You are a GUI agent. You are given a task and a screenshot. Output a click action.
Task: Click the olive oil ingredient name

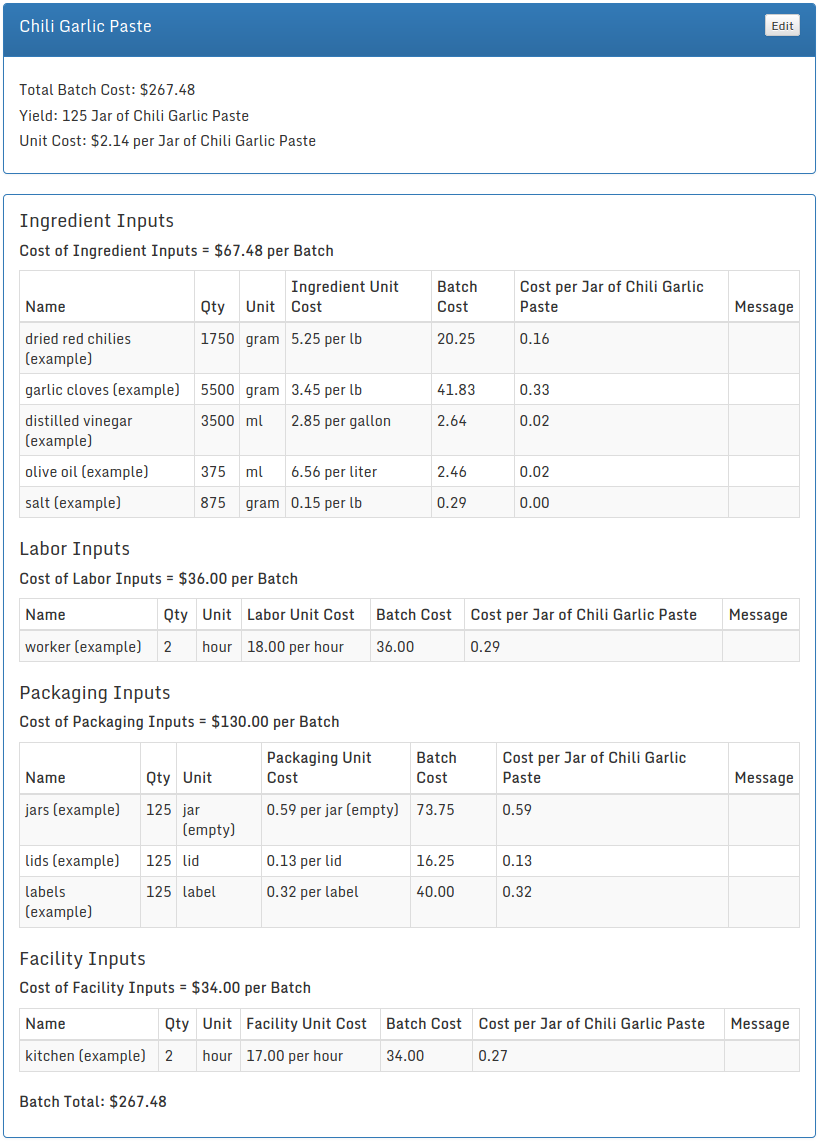click(x=86, y=472)
